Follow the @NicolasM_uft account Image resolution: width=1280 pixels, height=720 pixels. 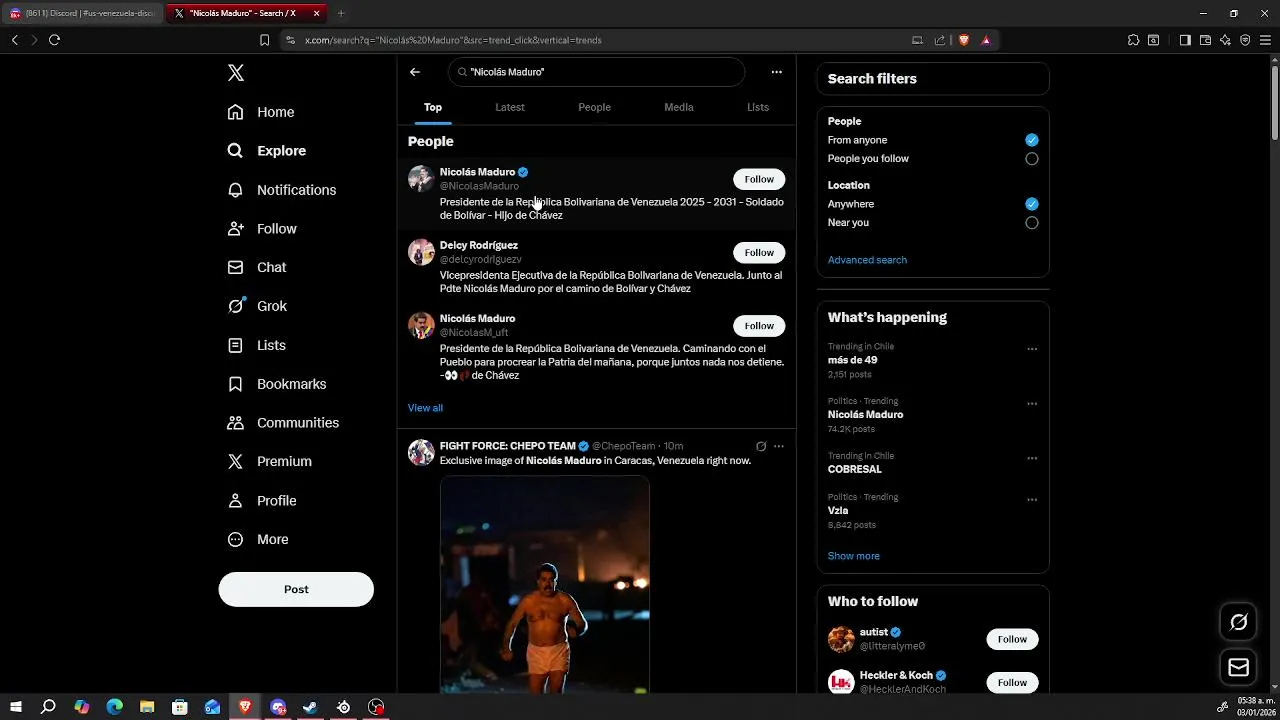coord(759,326)
